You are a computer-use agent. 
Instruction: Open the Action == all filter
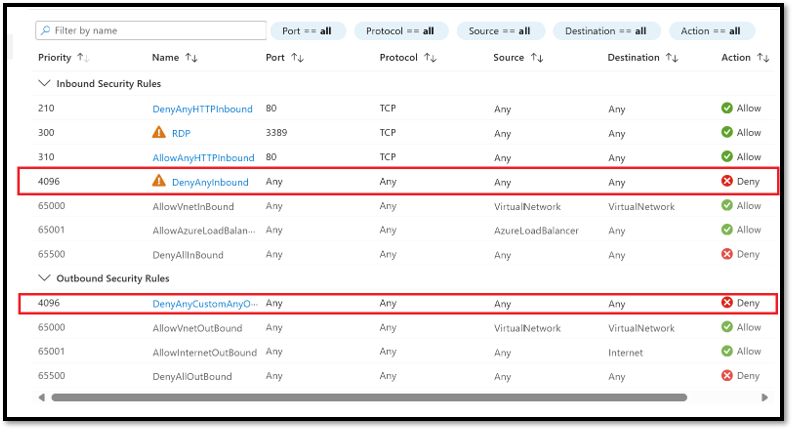point(710,31)
